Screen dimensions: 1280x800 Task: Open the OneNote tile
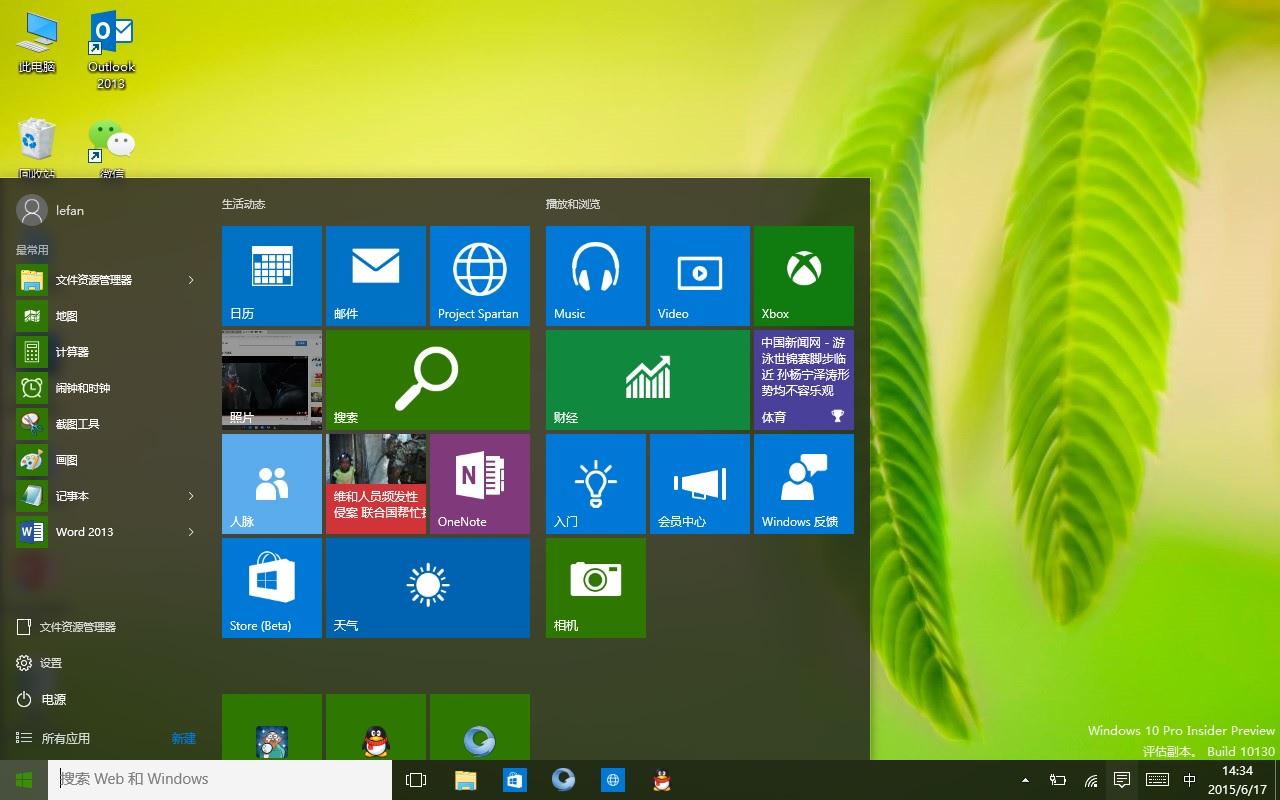click(x=479, y=483)
